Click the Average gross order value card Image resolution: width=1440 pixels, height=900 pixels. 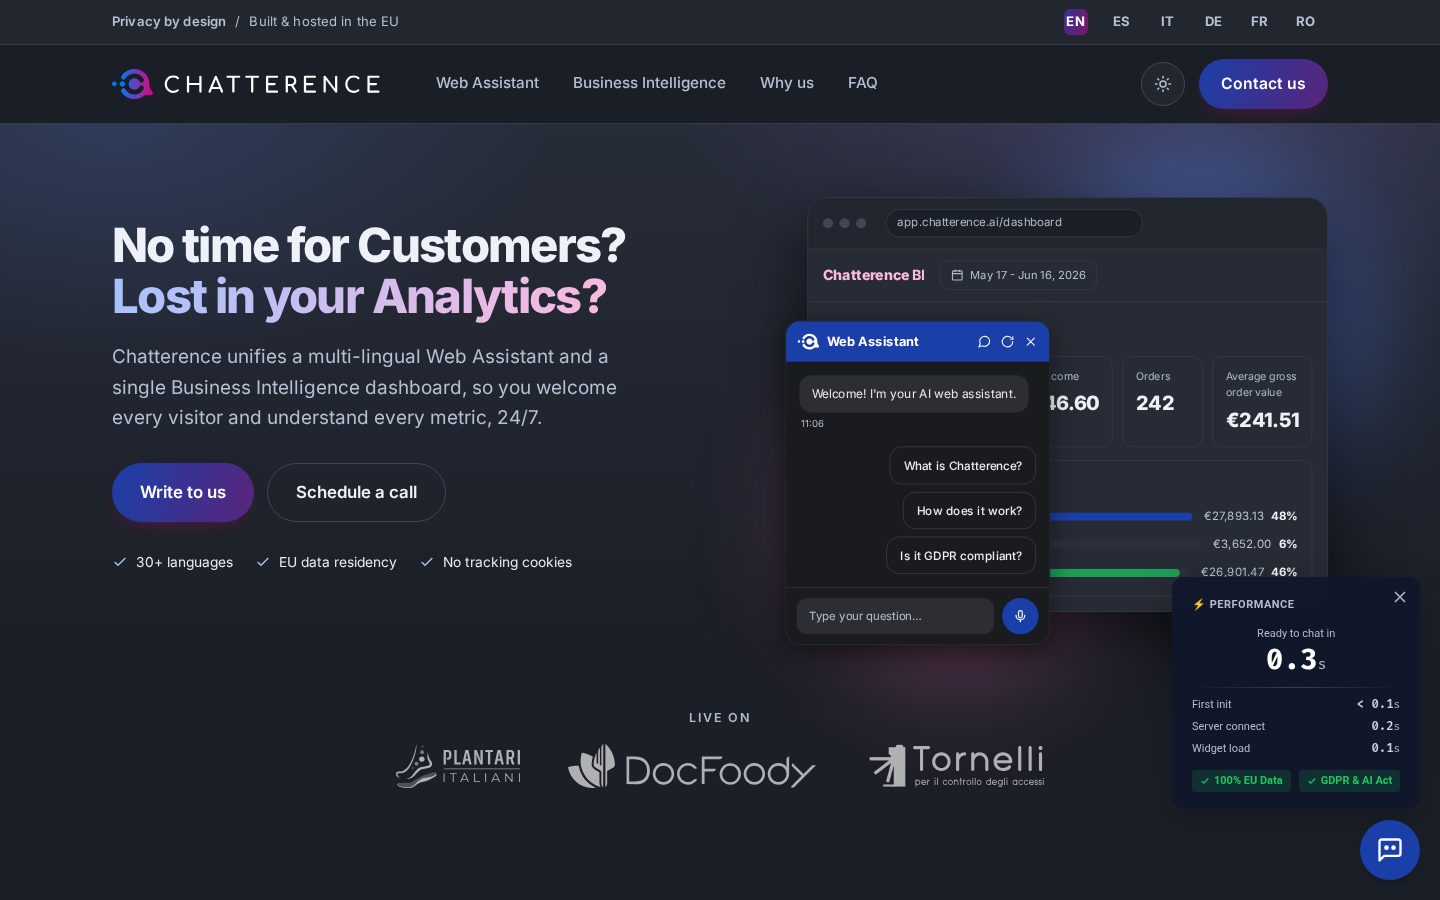click(1262, 402)
